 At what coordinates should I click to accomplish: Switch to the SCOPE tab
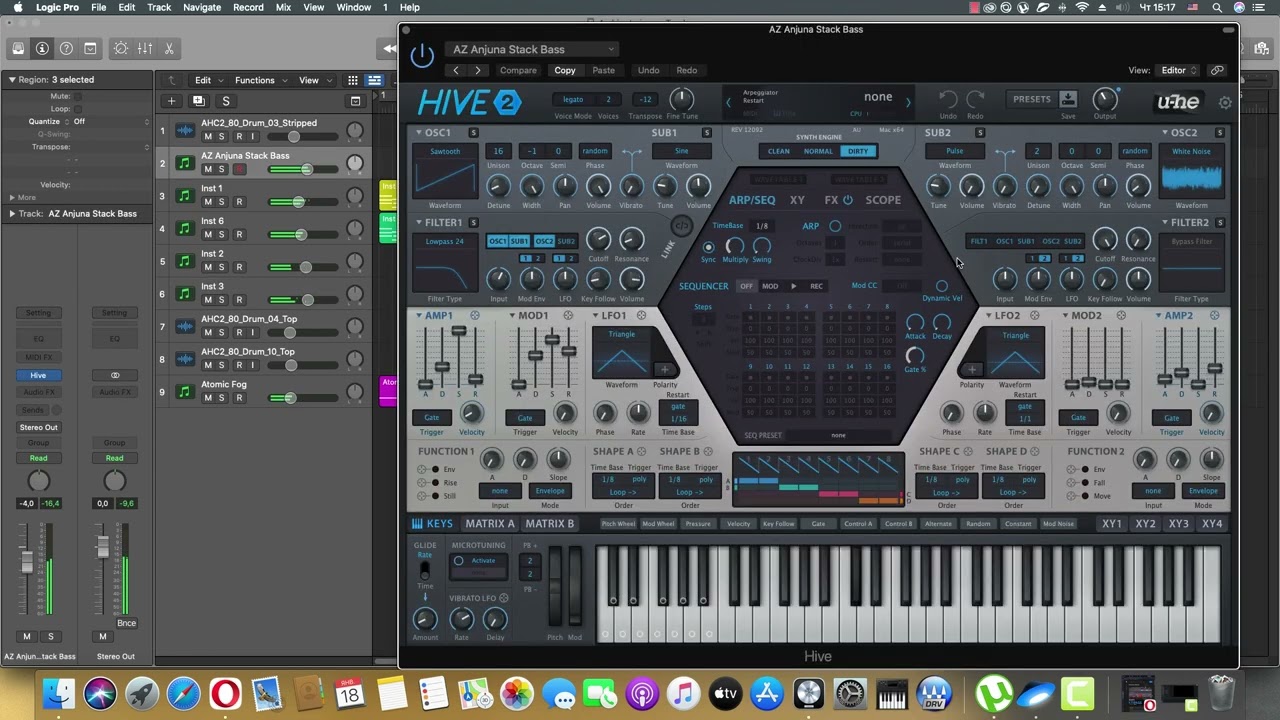point(883,200)
